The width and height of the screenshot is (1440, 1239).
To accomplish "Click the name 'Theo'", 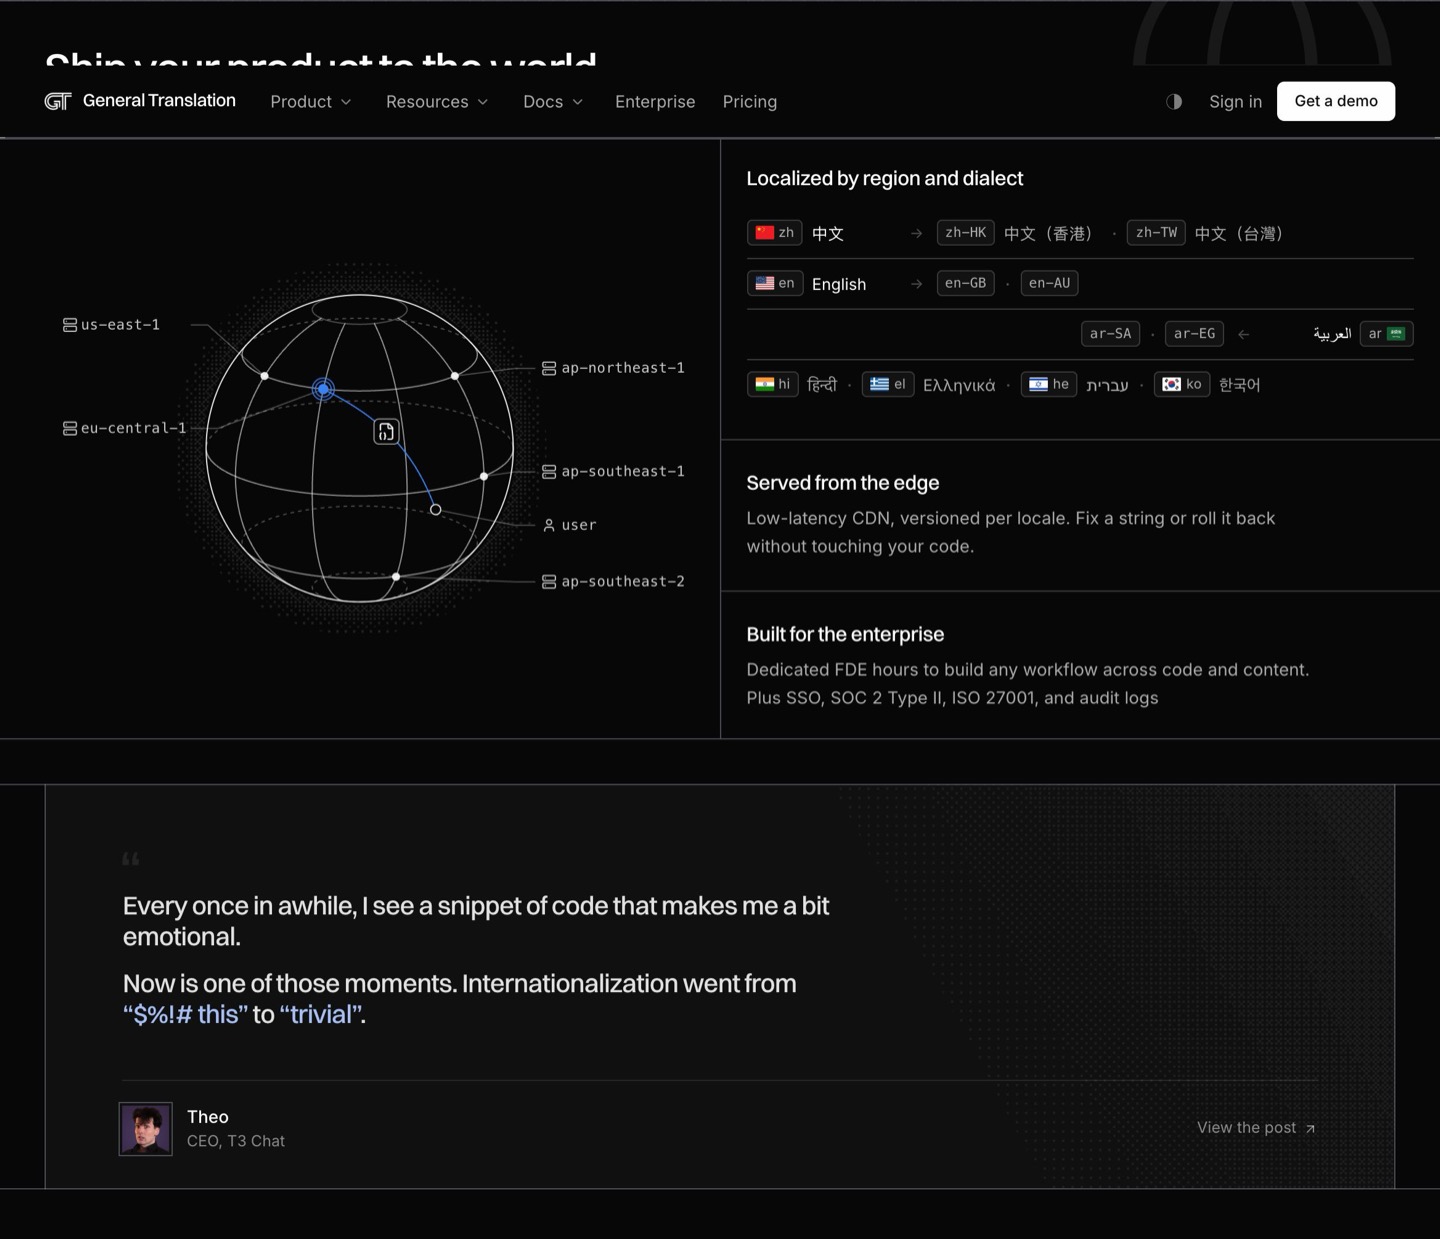I will [x=208, y=1117].
